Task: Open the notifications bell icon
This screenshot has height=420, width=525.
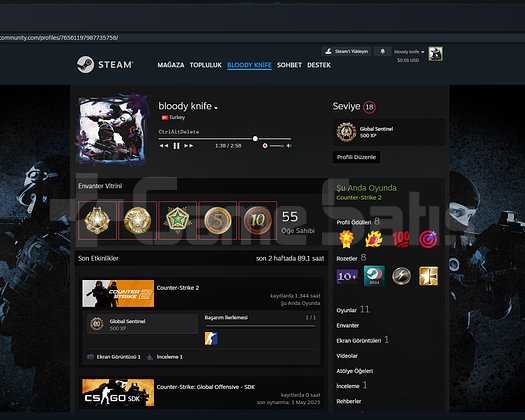Action: click(382, 51)
